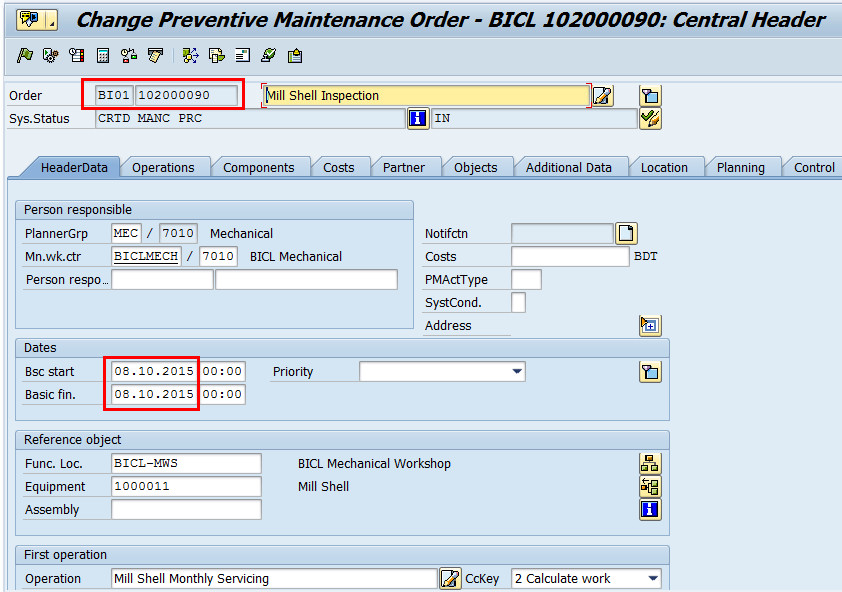Create a notification using the document icon

point(626,233)
